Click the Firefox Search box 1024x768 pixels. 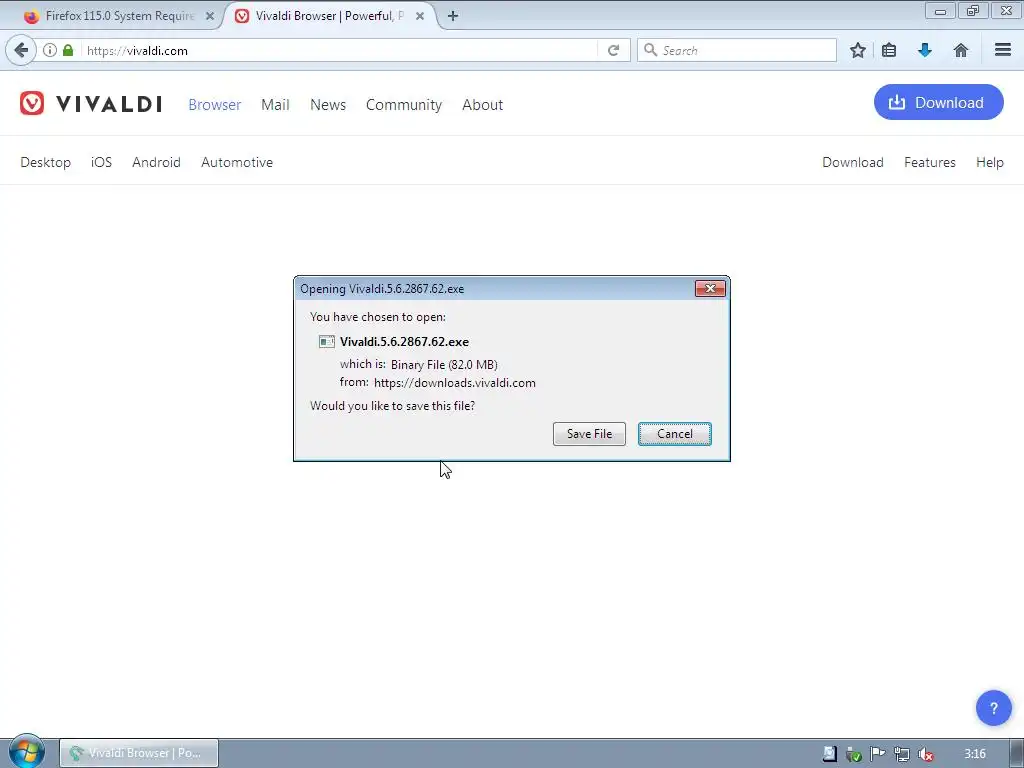737,50
